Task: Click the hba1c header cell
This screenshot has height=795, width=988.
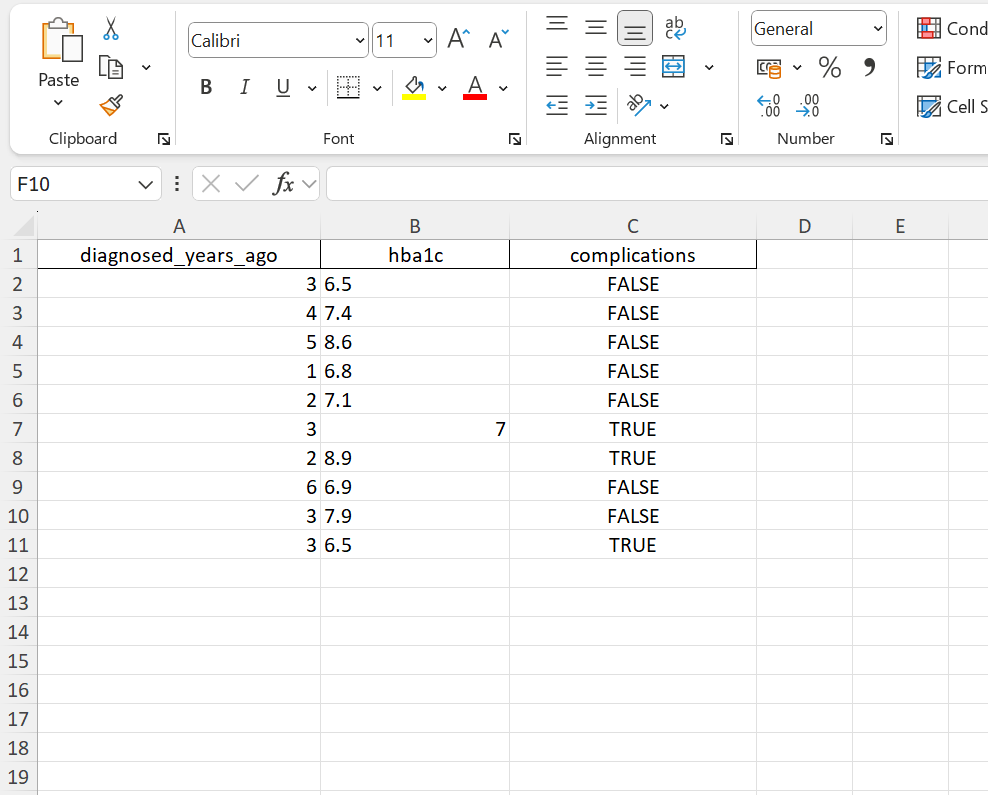Action: point(415,255)
